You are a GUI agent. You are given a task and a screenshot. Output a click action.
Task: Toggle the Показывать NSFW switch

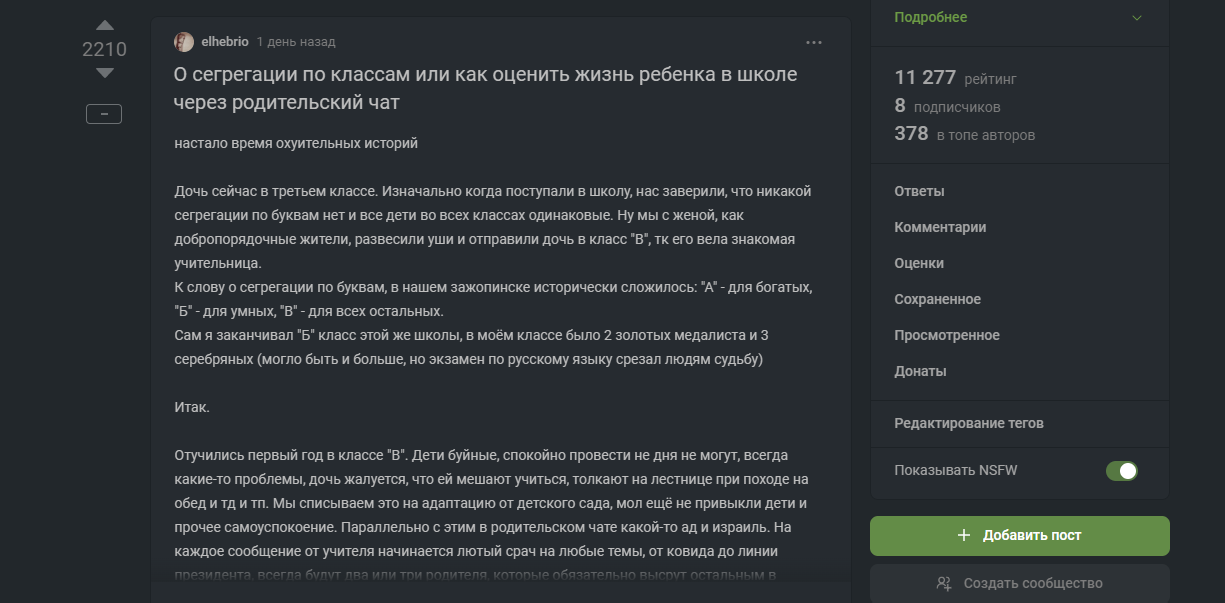(x=1122, y=471)
